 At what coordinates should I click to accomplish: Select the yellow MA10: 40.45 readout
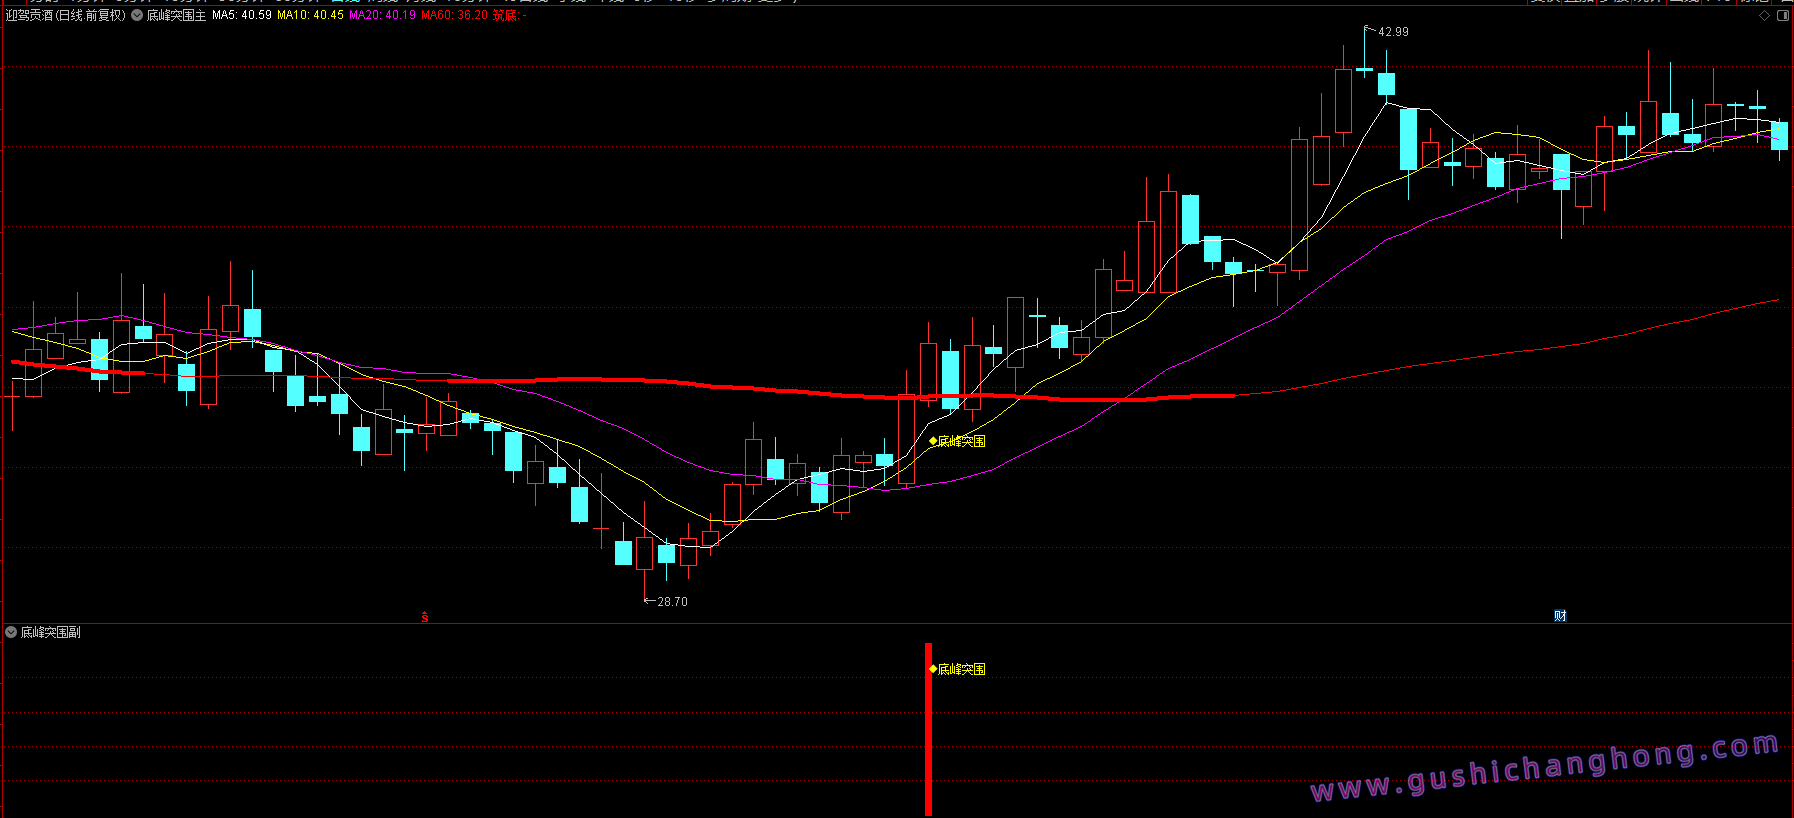point(310,16)
